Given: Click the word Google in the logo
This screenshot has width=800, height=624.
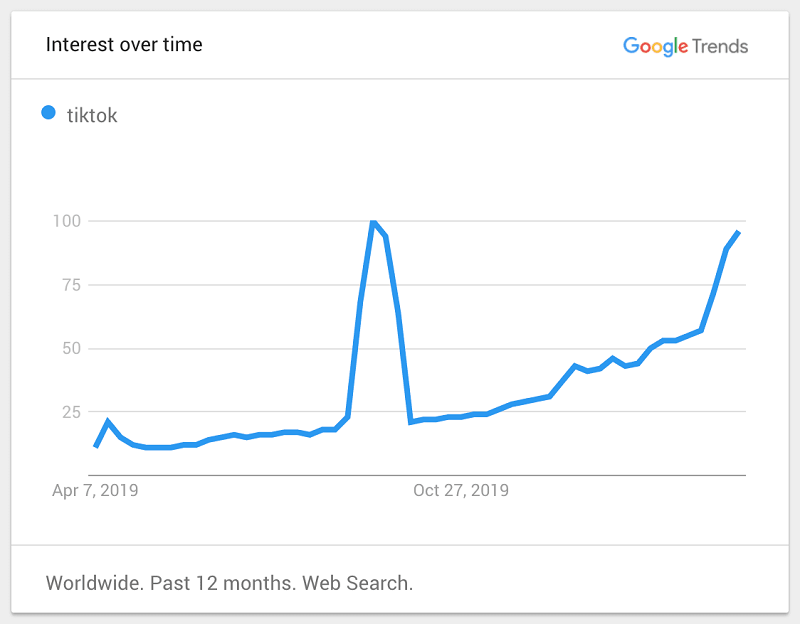Looking at the screenshot, I should [656, 46].
